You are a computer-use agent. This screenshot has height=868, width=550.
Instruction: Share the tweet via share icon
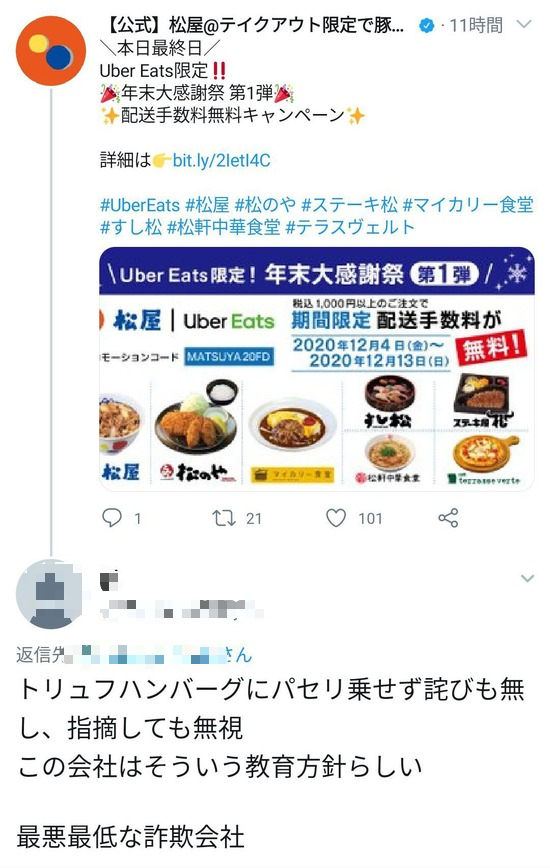click(448, 518)
